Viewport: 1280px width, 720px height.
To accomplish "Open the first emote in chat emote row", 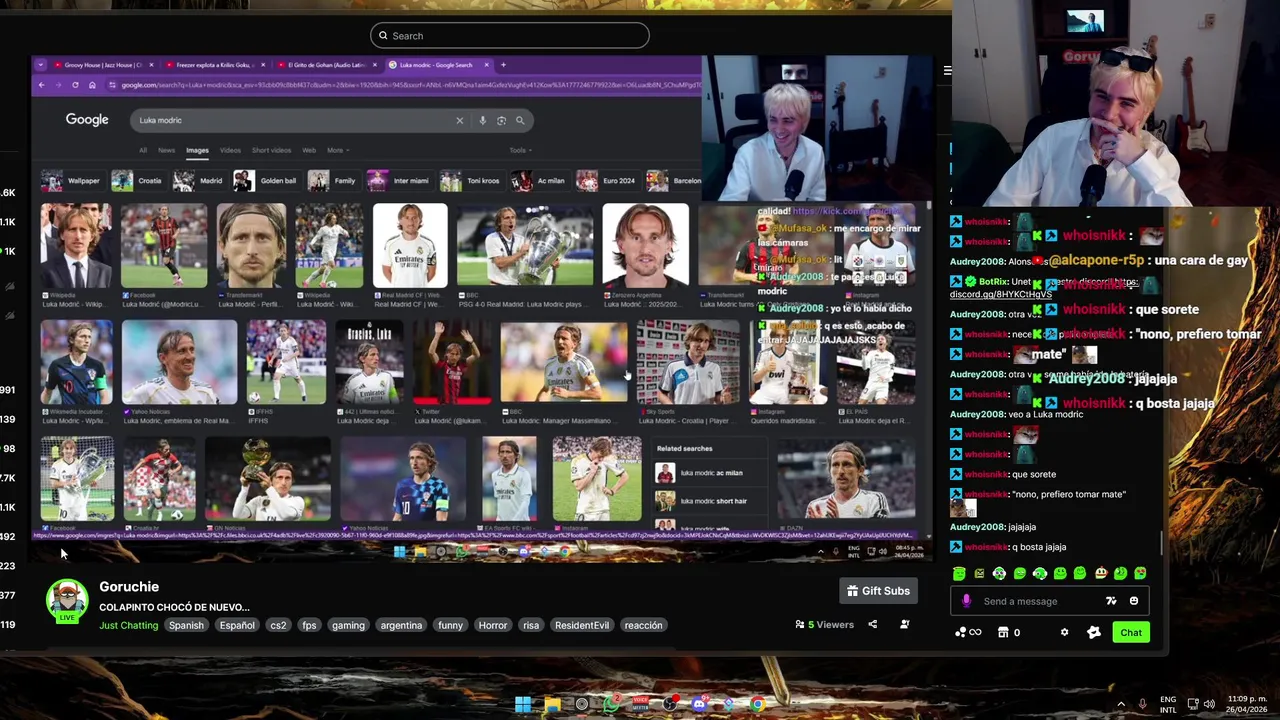I will 959,574.
